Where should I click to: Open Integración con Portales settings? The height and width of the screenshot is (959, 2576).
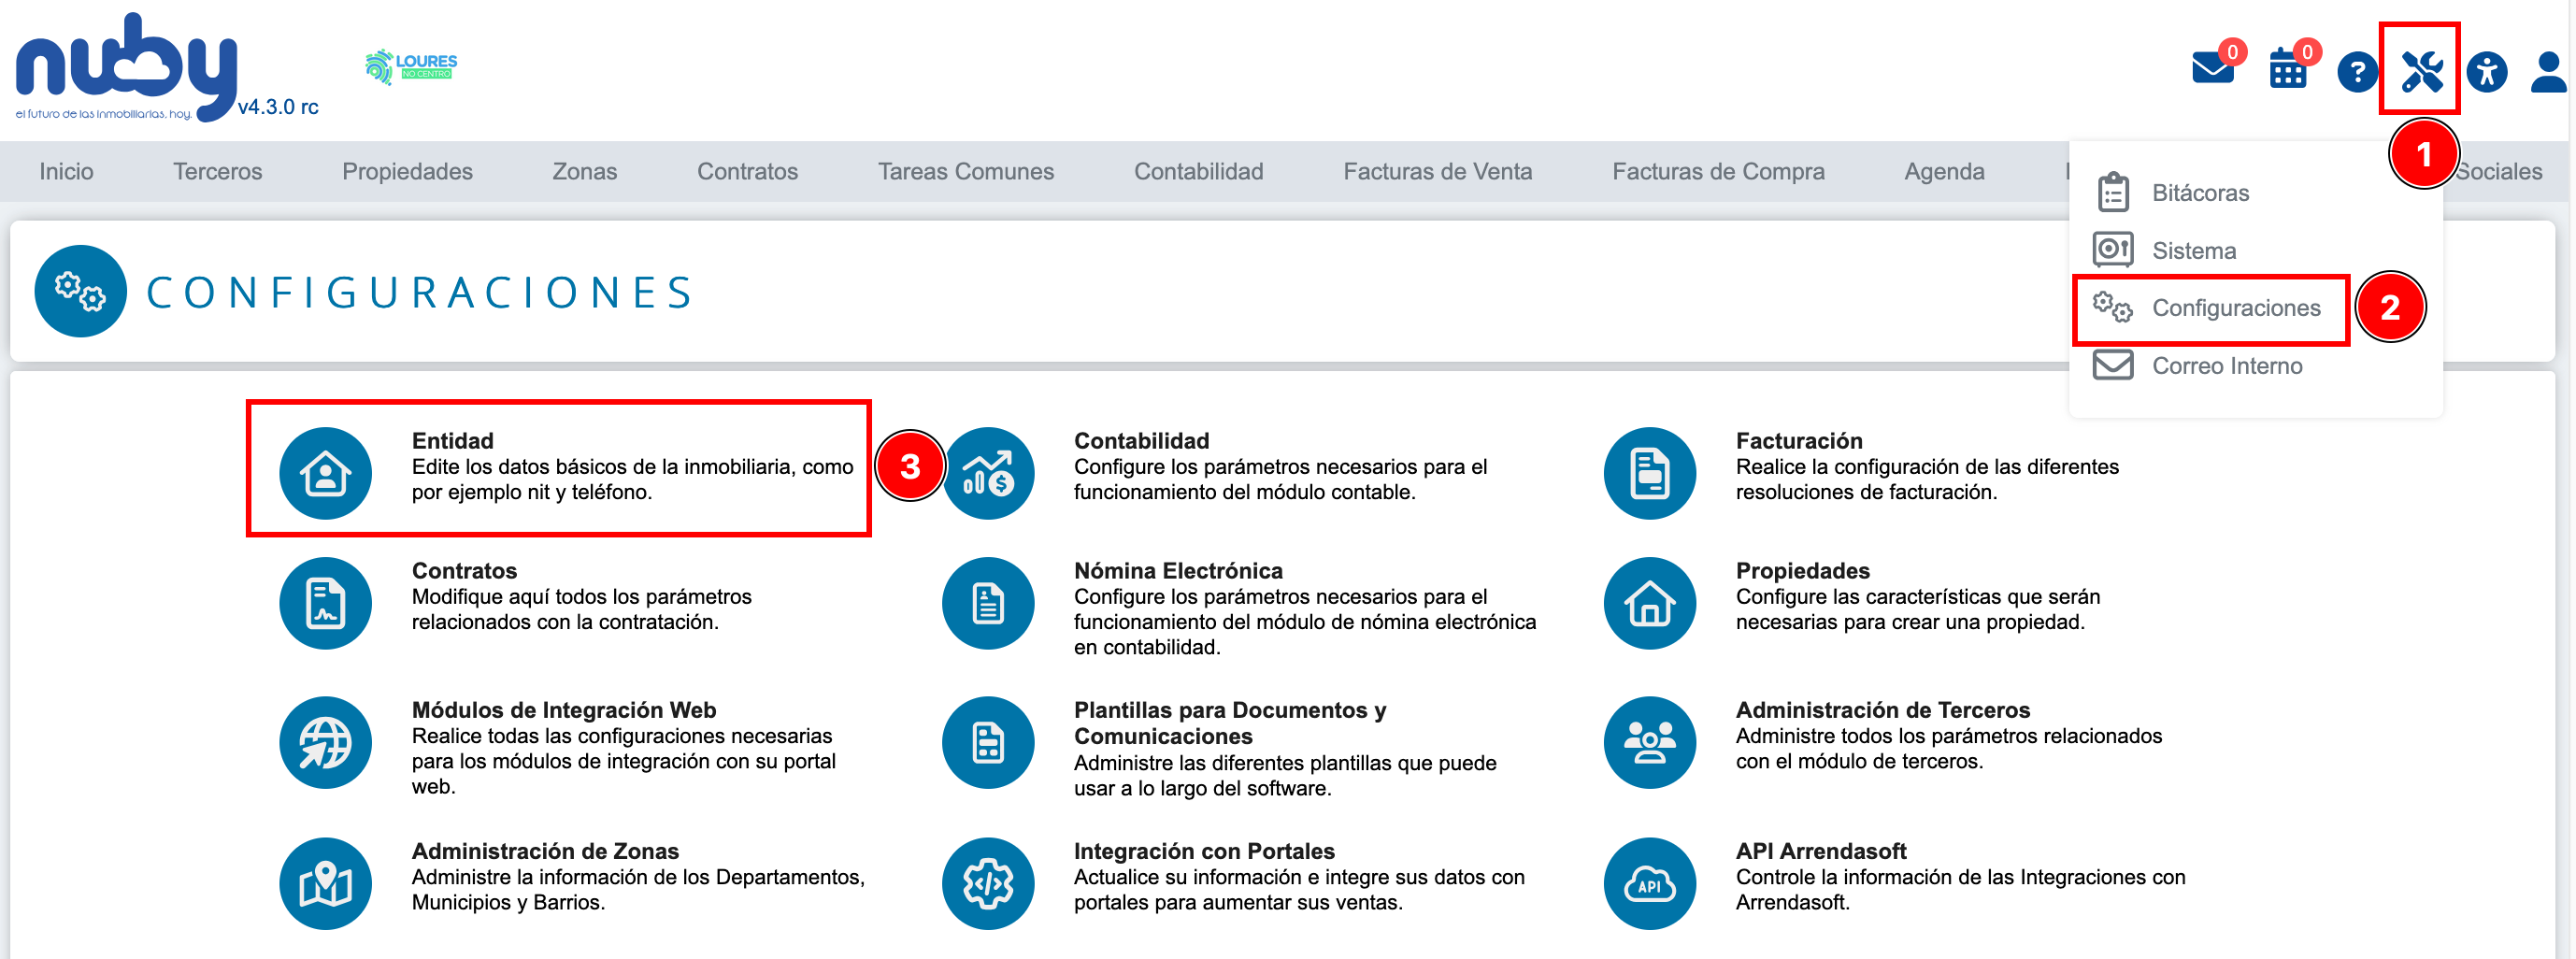[1204, 850]
